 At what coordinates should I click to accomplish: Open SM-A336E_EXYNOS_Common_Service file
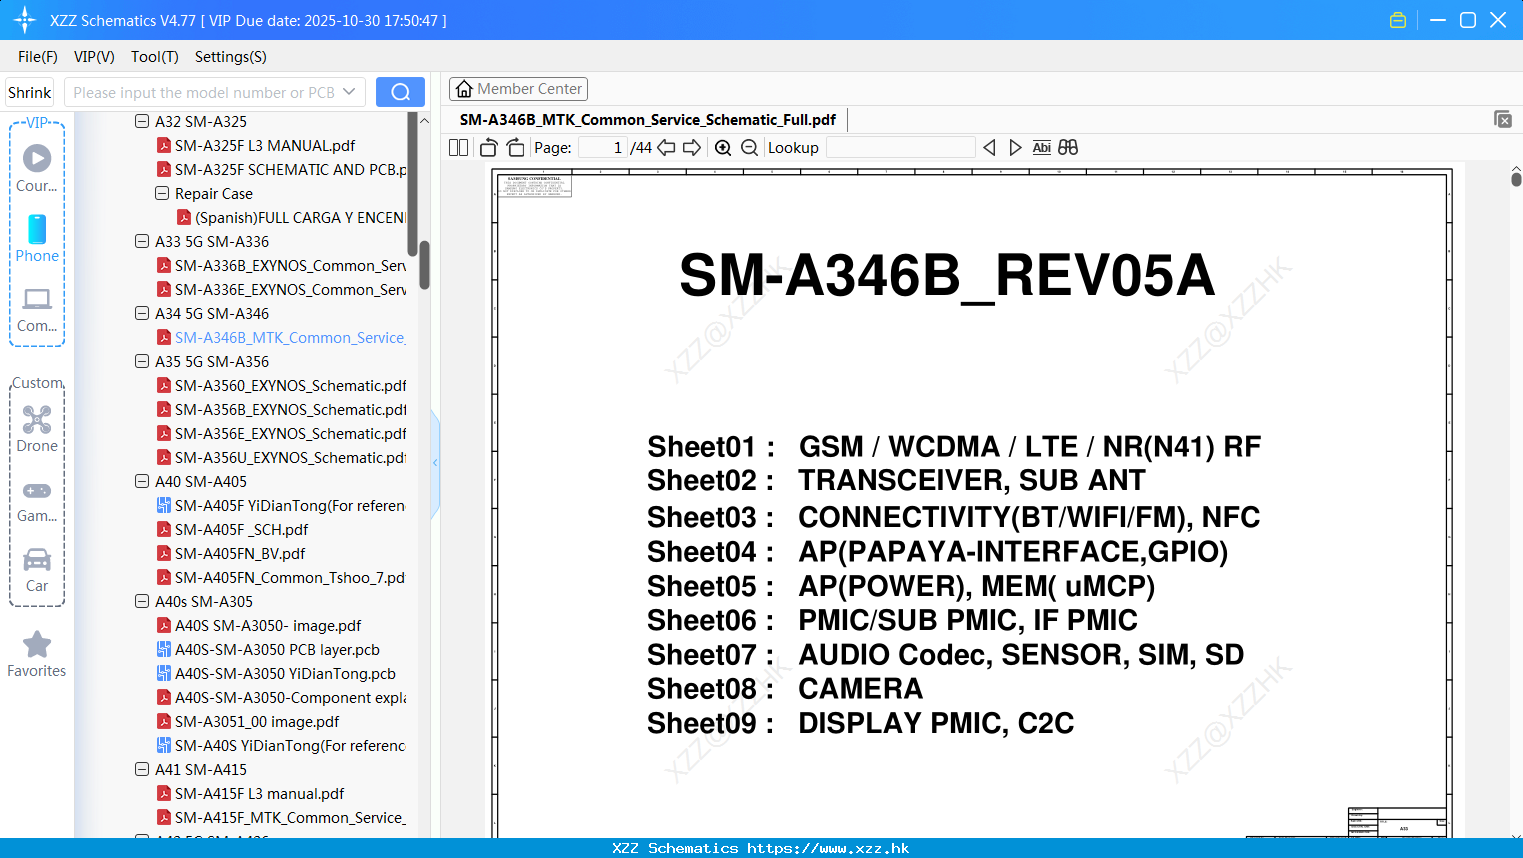[290, 289]
